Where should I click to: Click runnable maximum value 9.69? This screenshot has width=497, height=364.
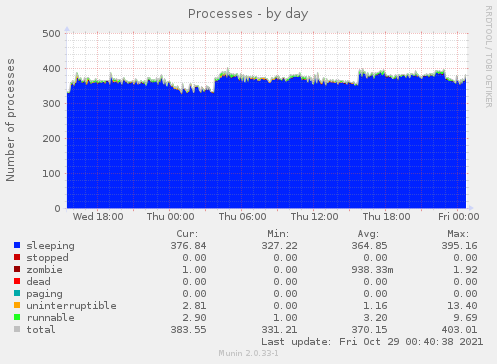pyautogui.click(x=465, y=318)
